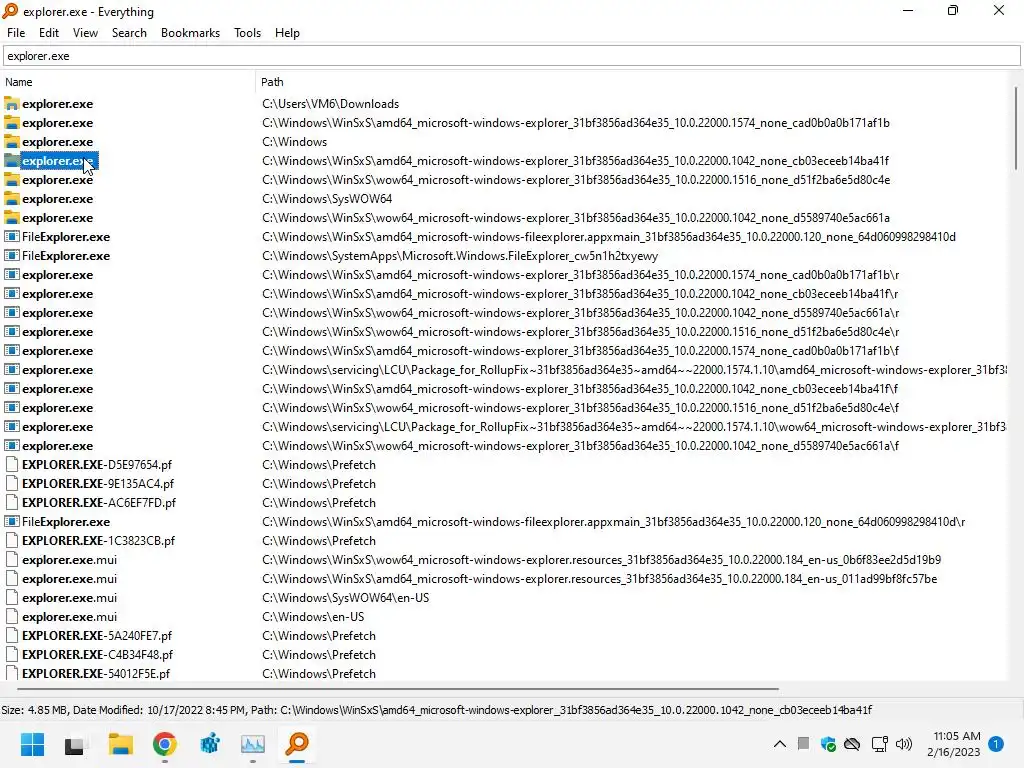The width and height of the screenshot is (1024, 768).
Task: Click the icon of EXPLORER.EXE-AC6EF7FD.pf
Action: pyautogui.click(x=12, y=503)
